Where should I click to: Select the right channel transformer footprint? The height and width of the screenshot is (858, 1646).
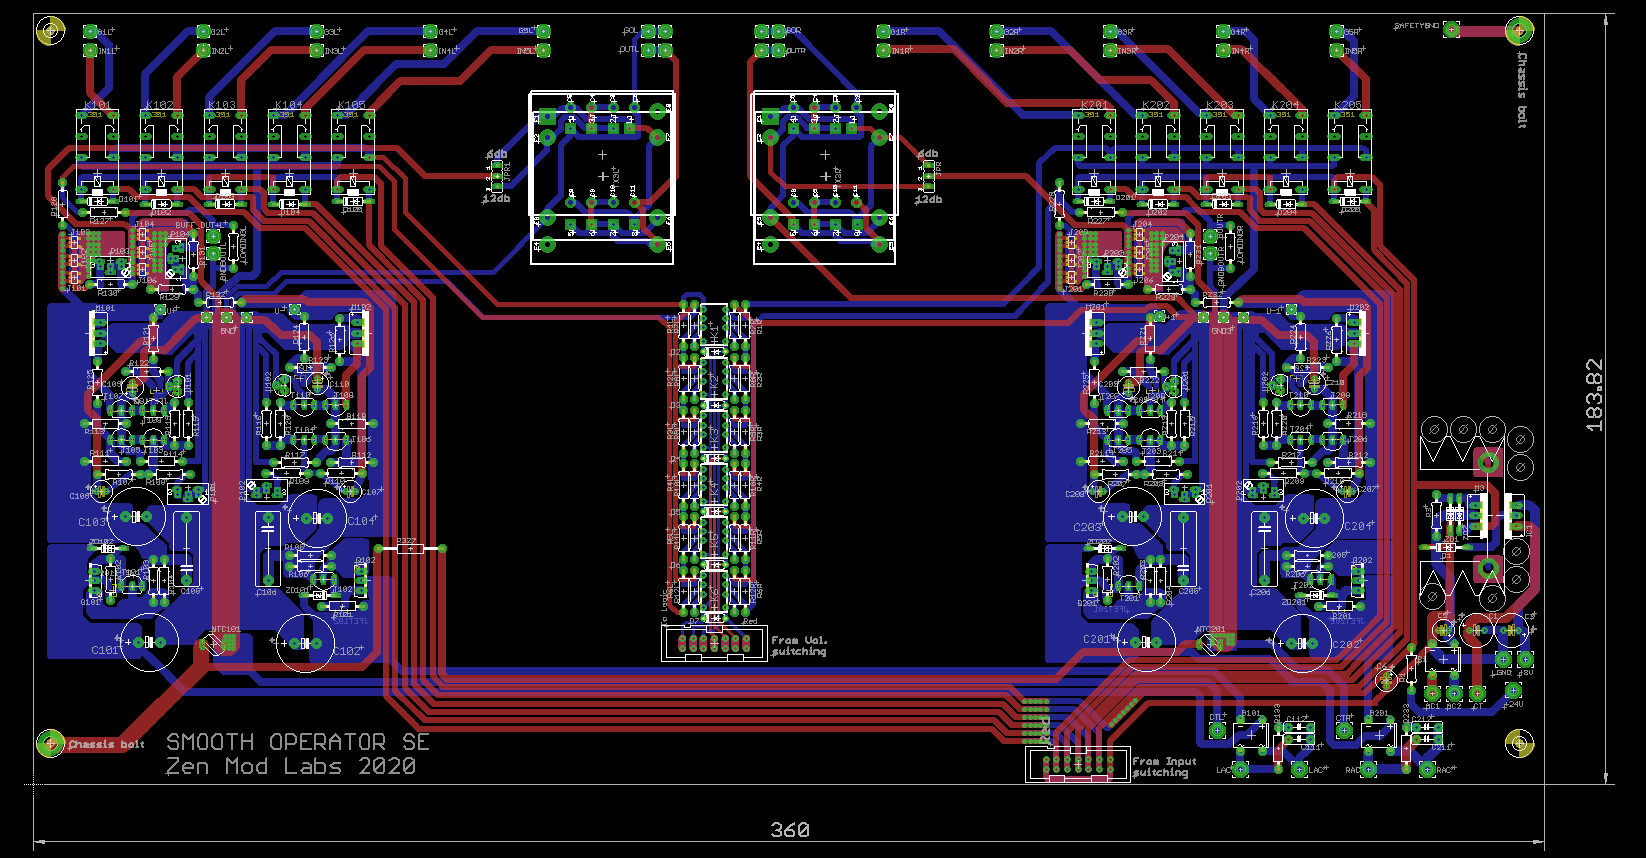(825, 178)
